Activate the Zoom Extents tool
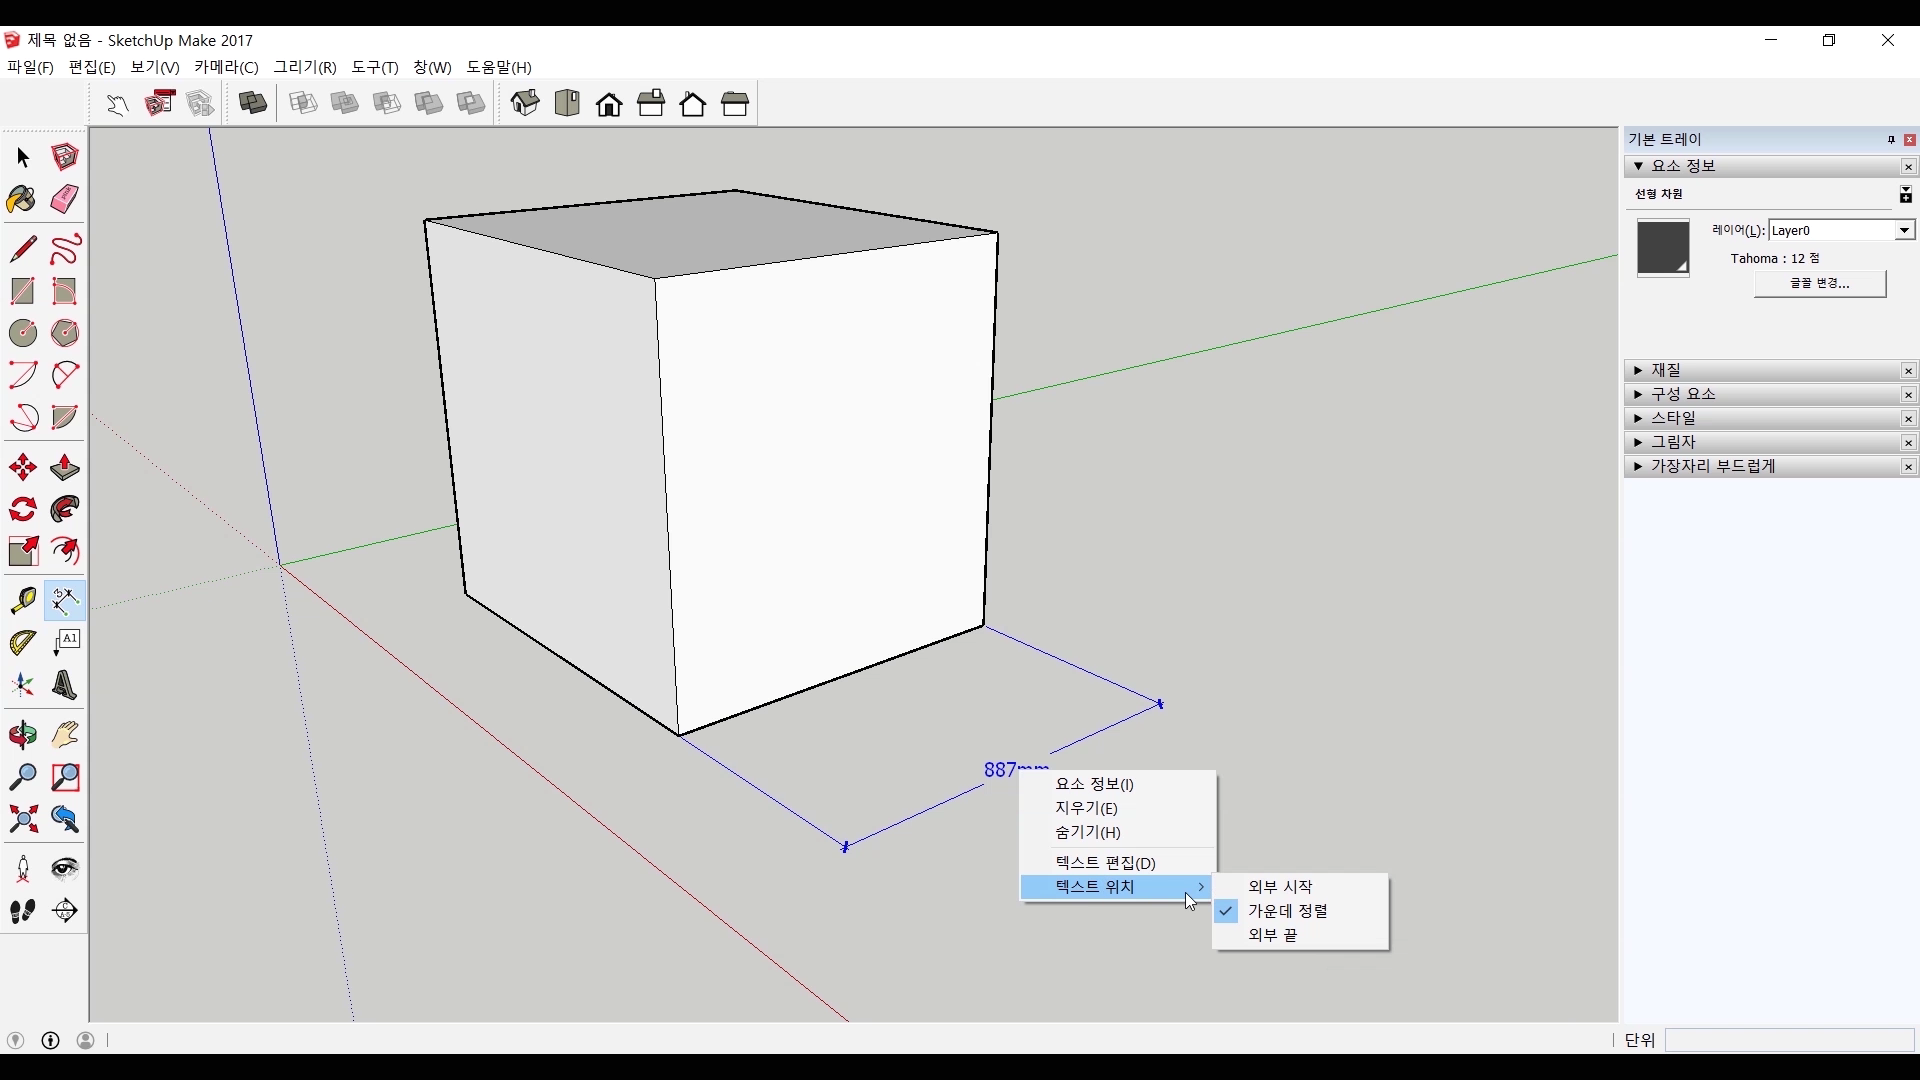The height and width of the screenshot is (1080, 1920). [x=22, y=820]
